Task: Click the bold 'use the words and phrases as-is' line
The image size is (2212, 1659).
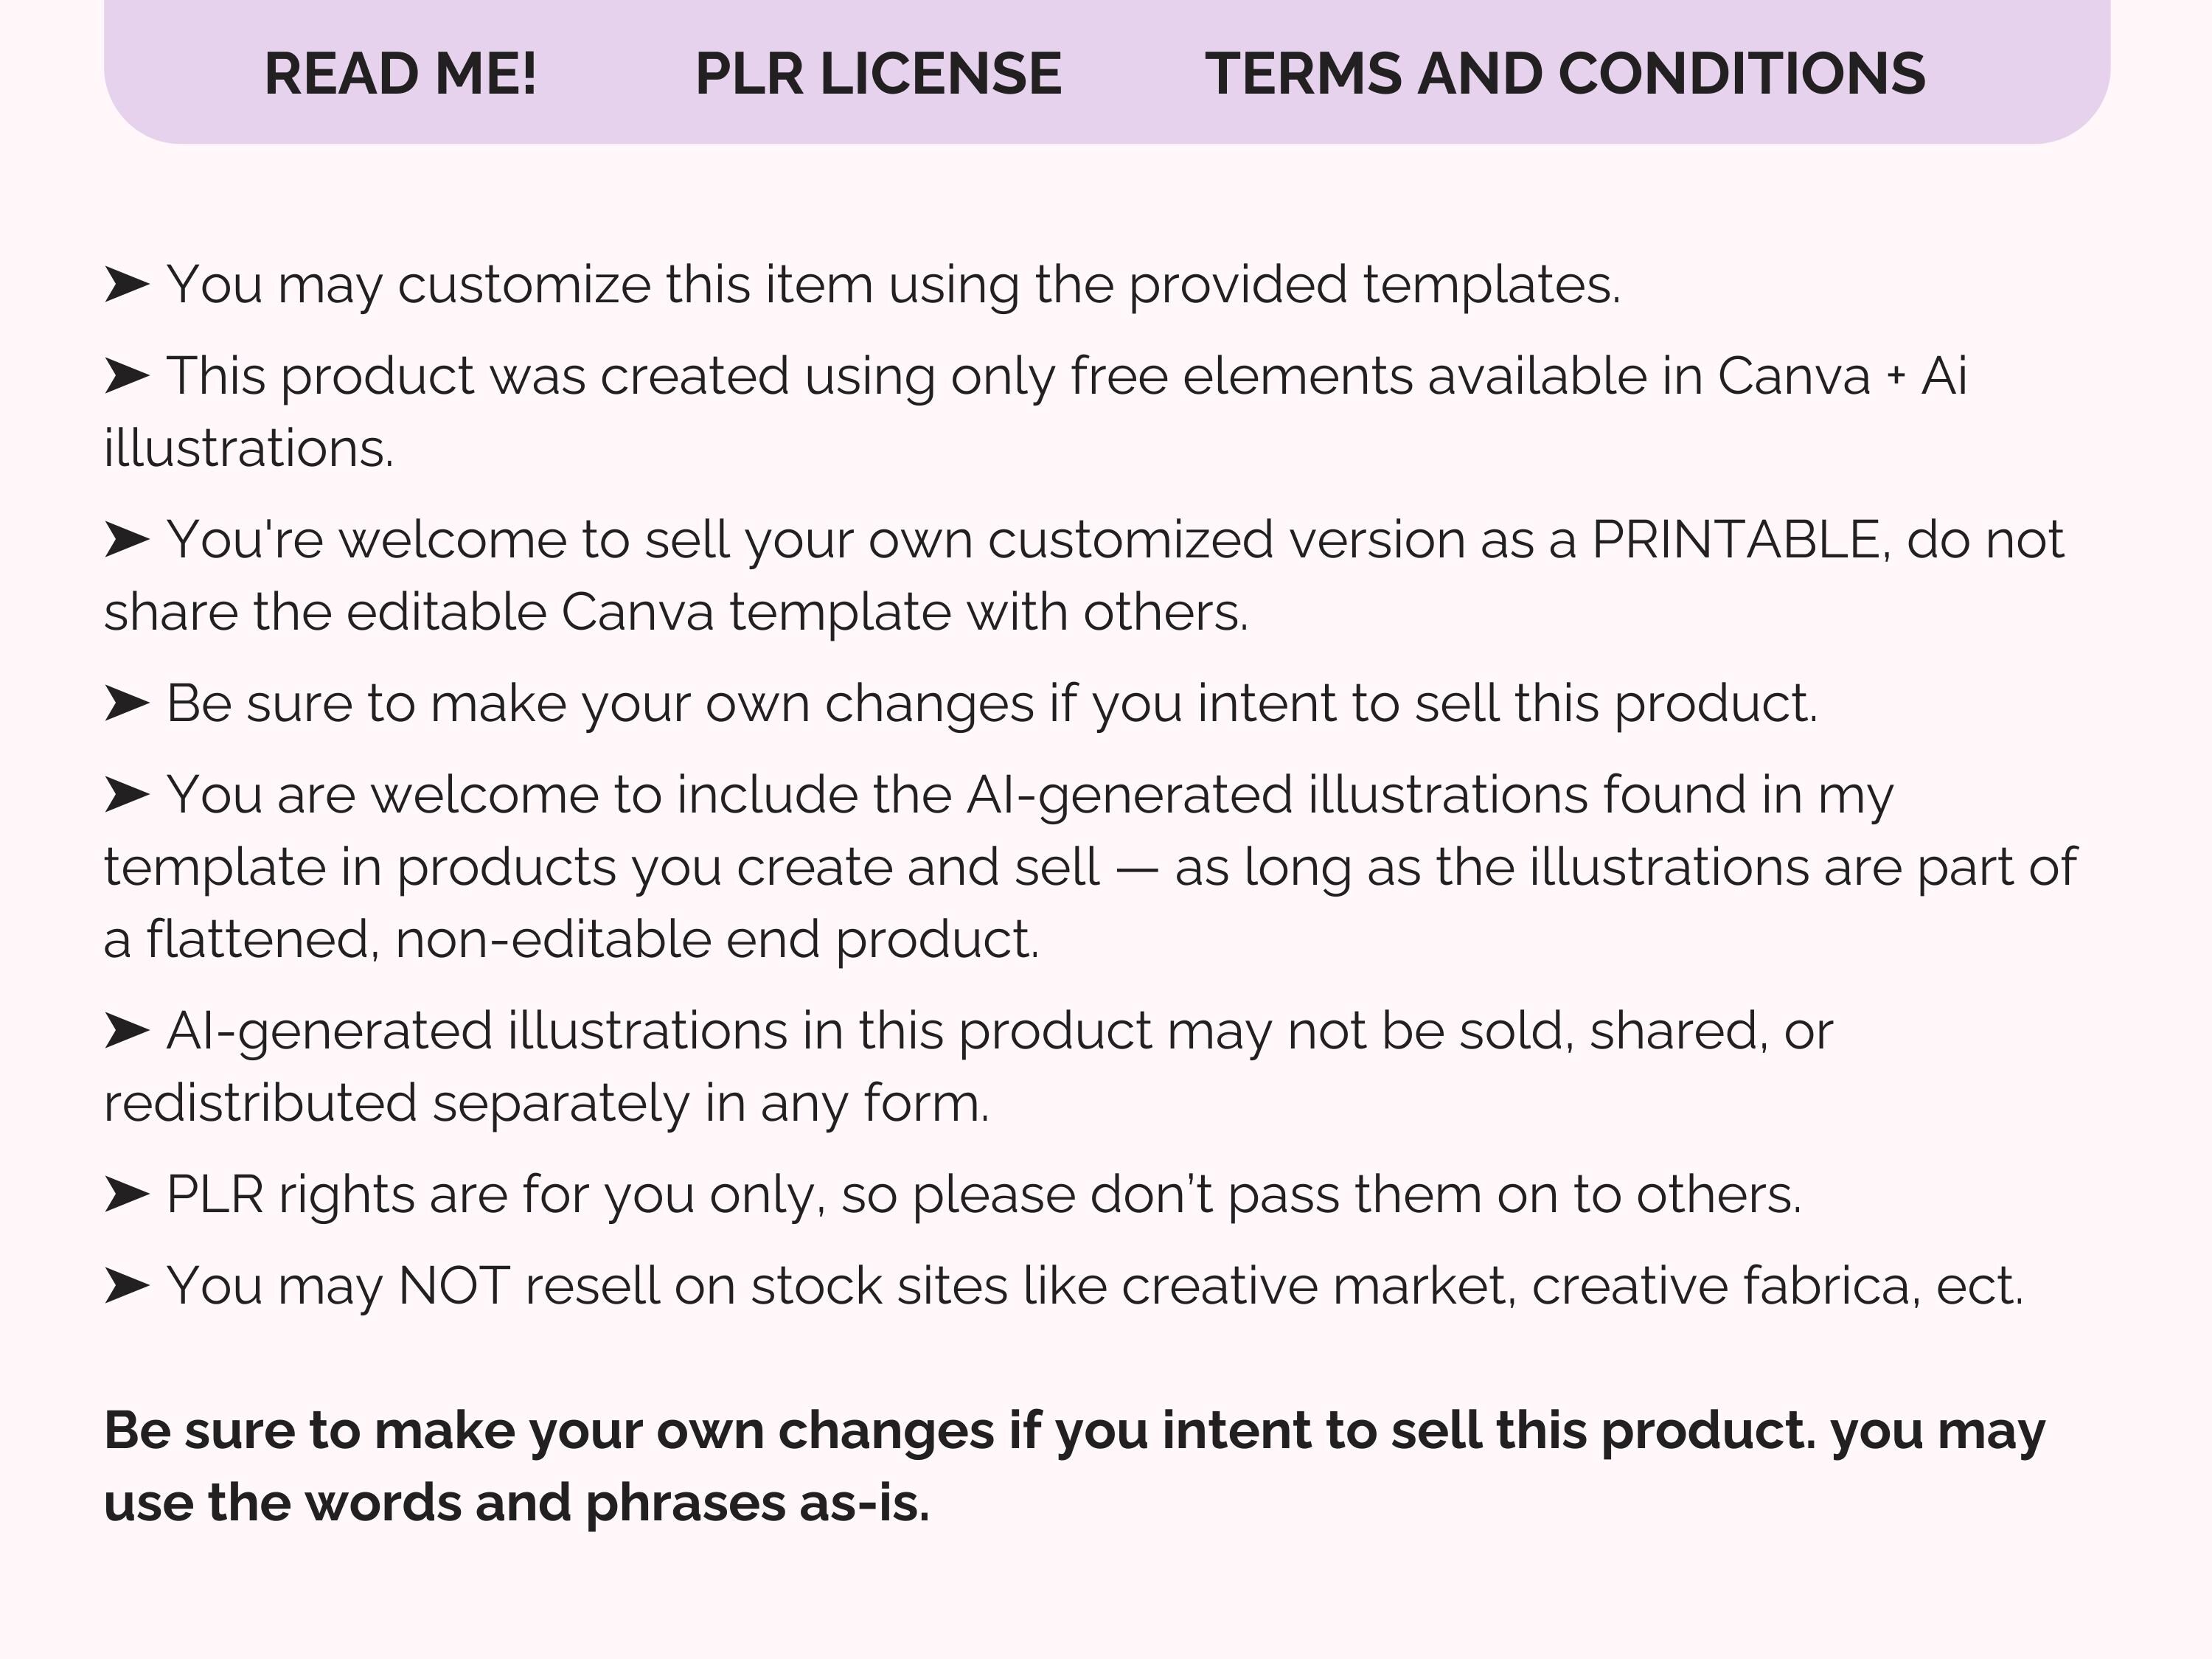Action: (517, 1504)
